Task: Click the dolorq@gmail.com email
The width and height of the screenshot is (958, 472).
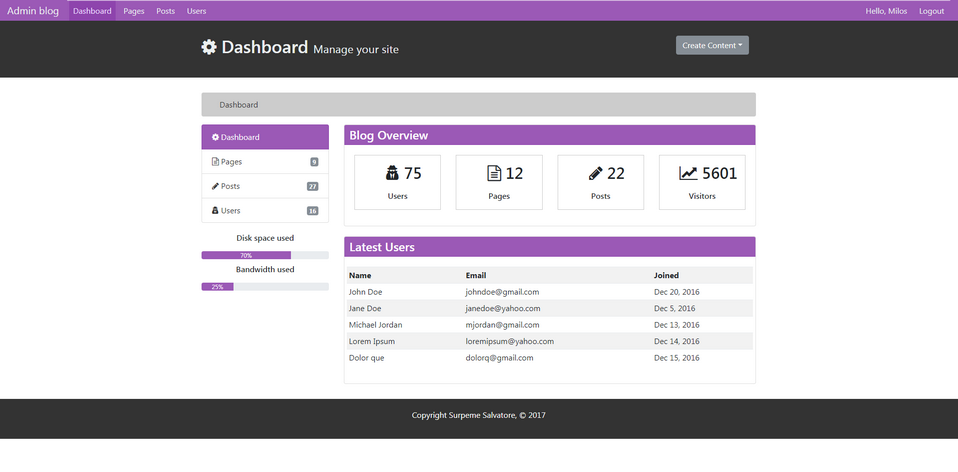Action: [499, 358]
